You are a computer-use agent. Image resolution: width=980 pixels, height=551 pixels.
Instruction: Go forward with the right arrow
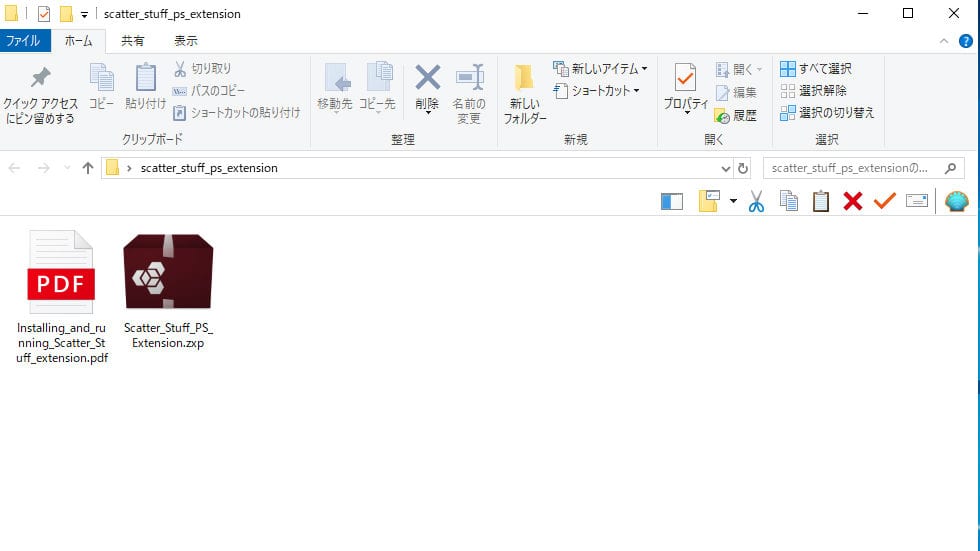click(43, 168)
